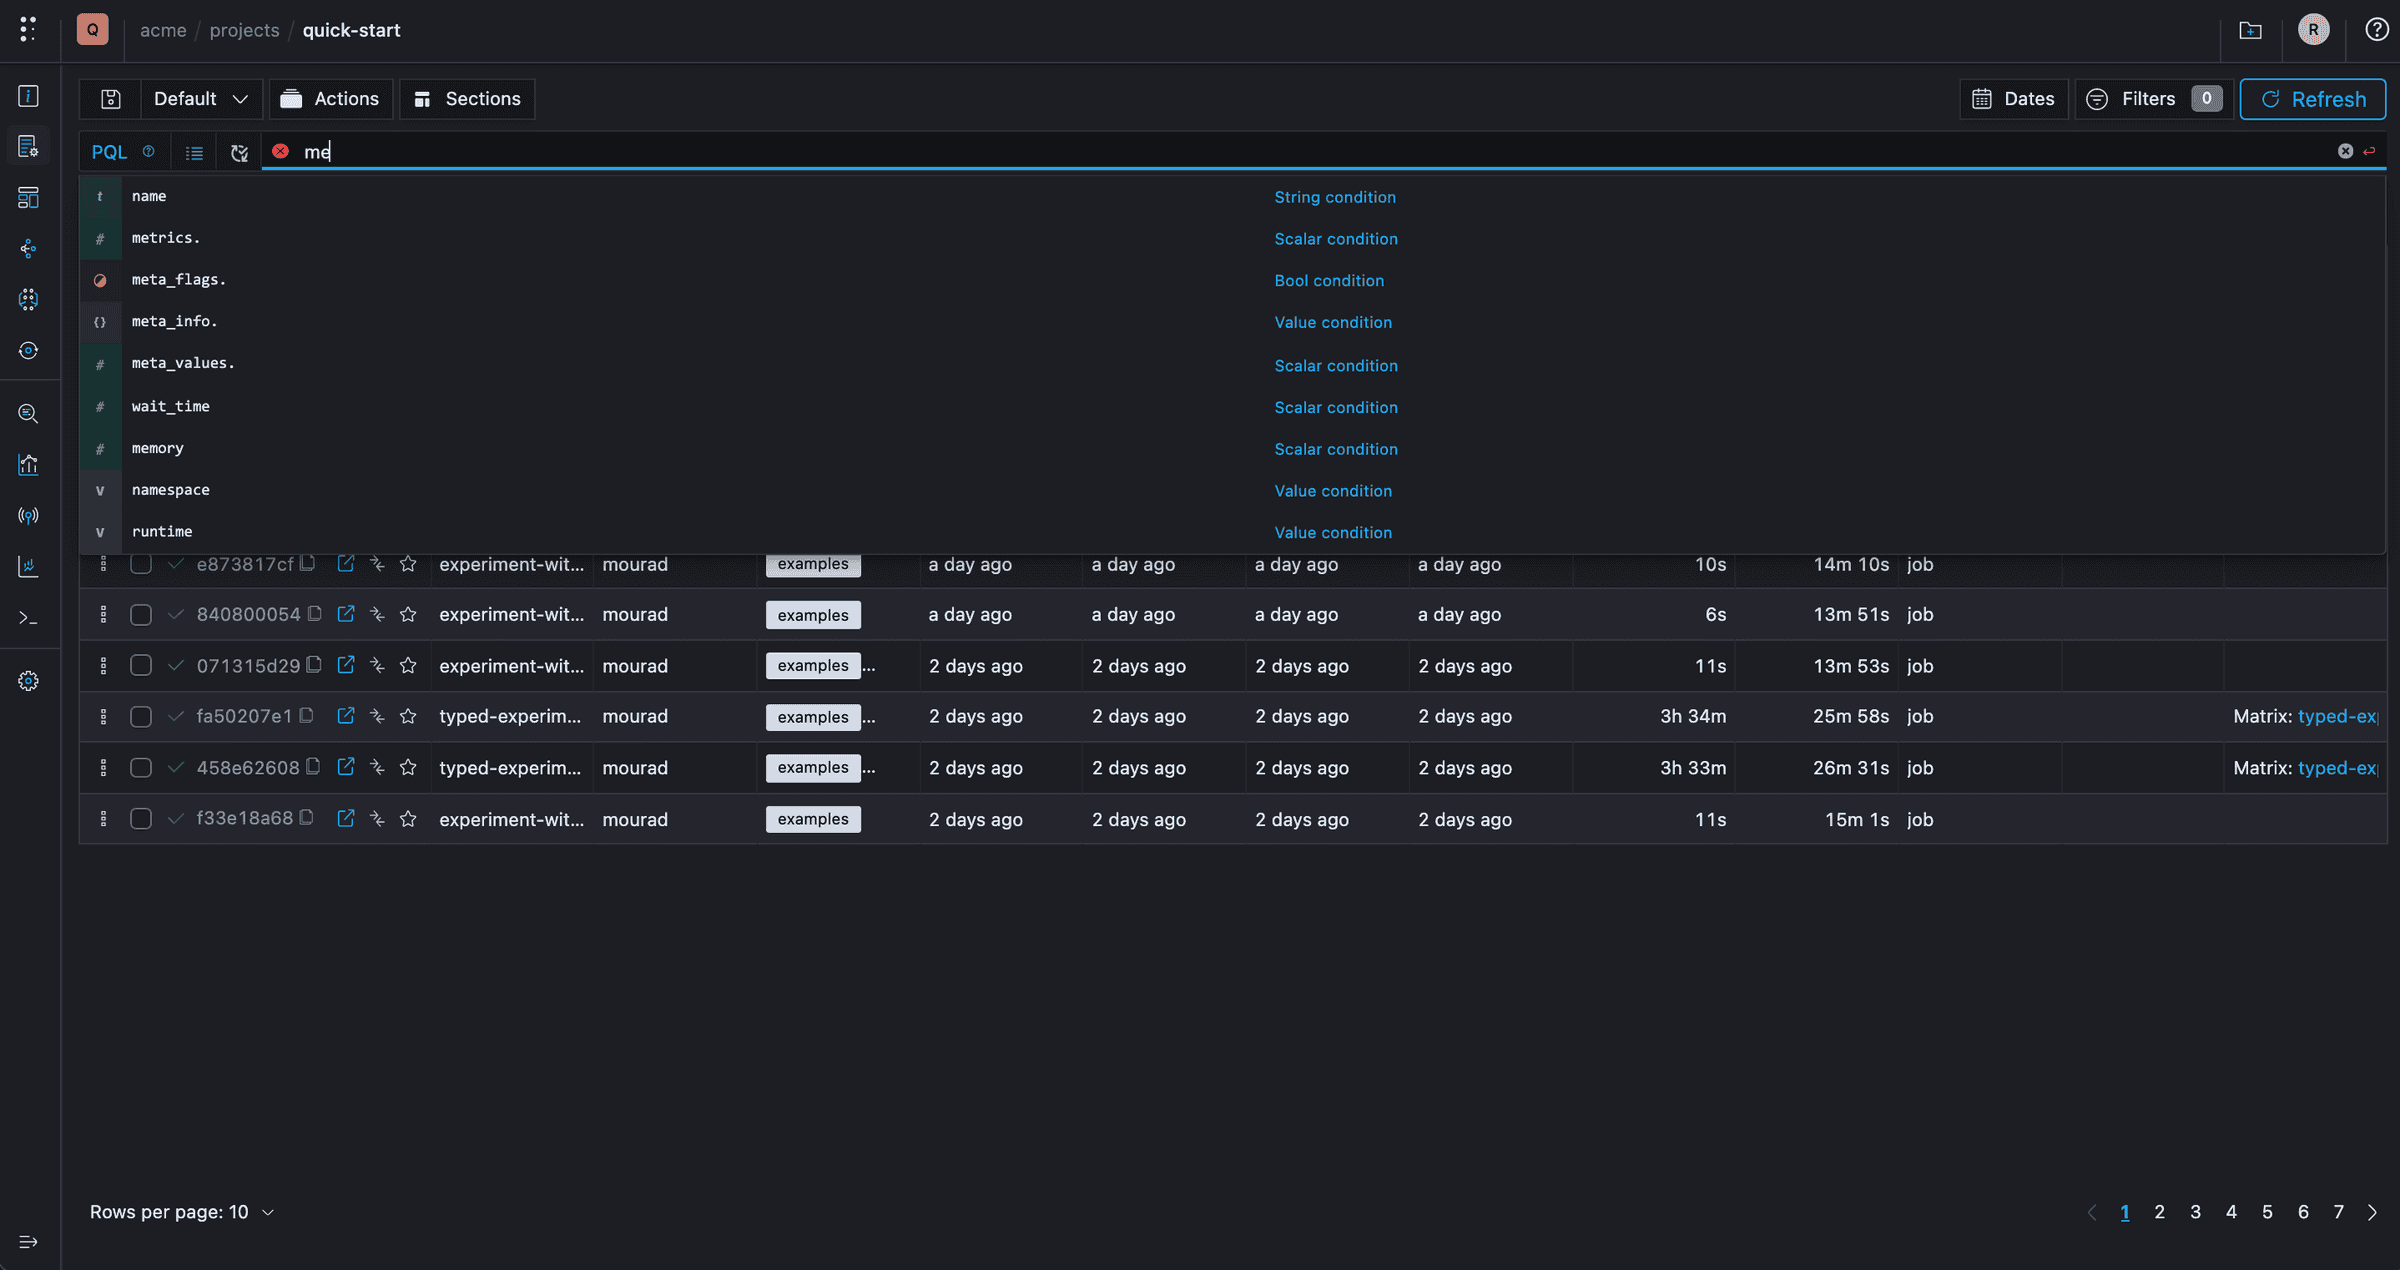Collapse run 071315d29 with its chevron
The height and width of the screenshot is (1270, 2400).
[x=175, y=665]
